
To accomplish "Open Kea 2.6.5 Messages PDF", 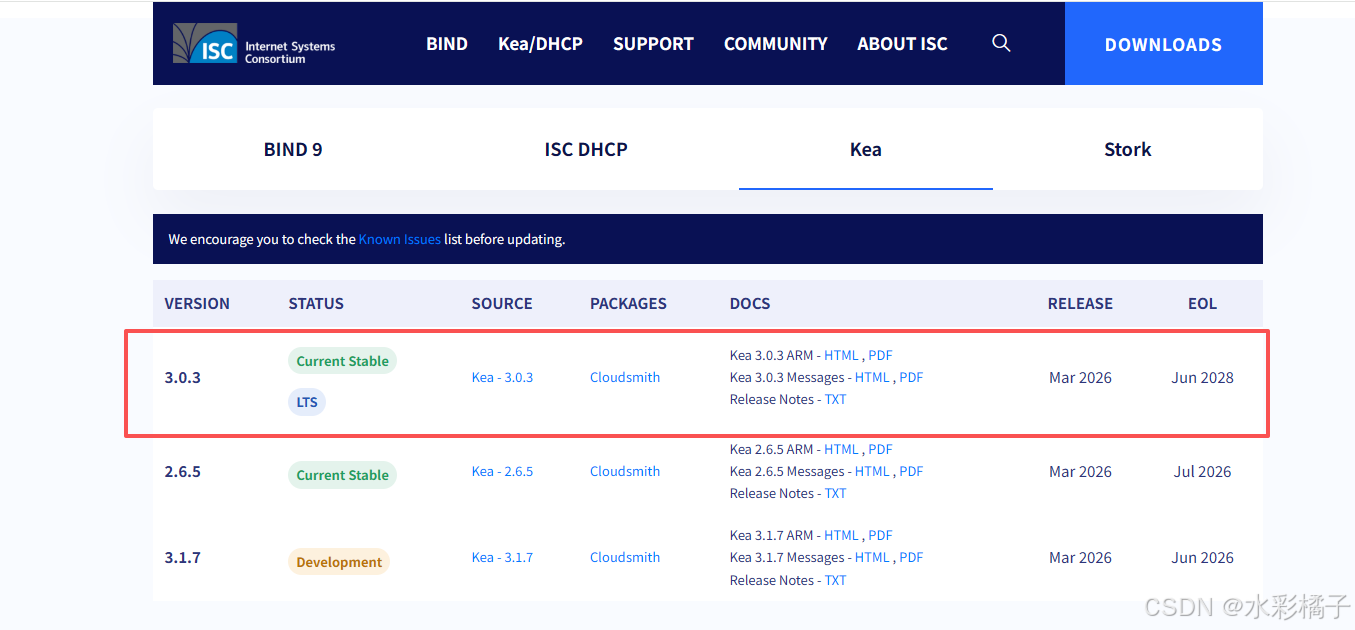I will coord(911,471).
